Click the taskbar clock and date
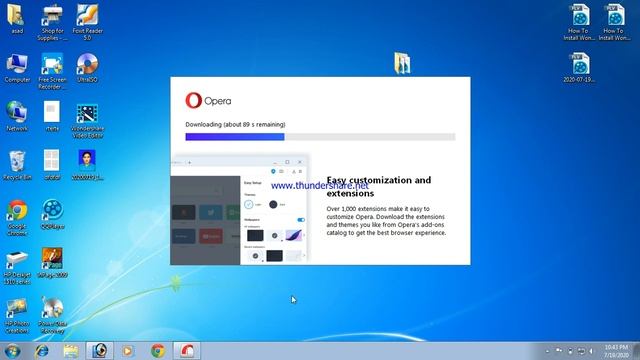 pos(616,351)
